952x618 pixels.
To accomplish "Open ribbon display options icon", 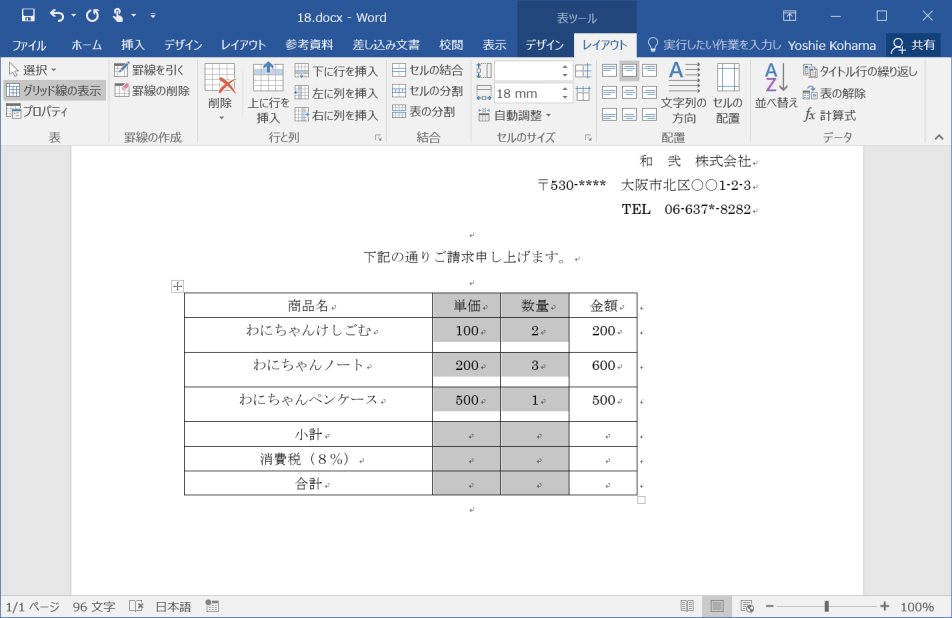I will (789, 16).
